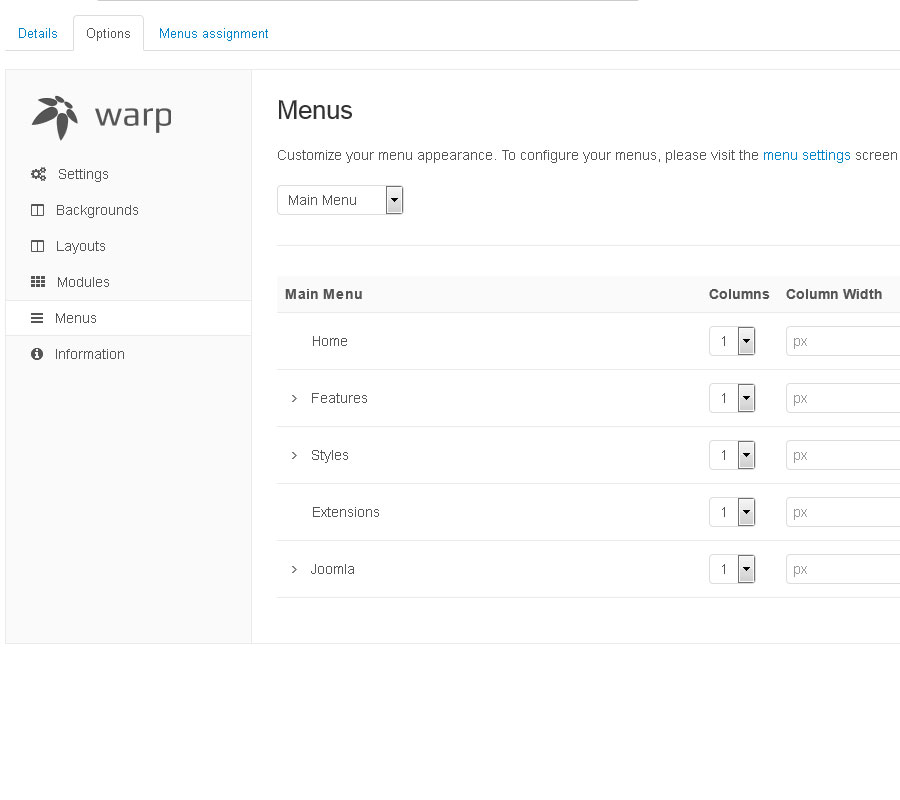Viewport: 900px width, 800px height.
Task: Switch to the Details tab
Action: (38, 33)
